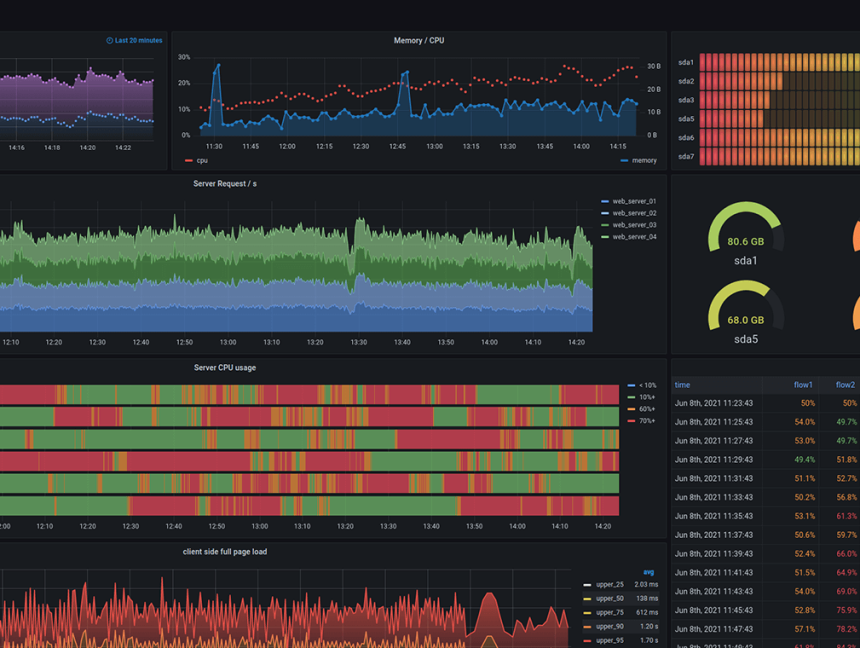Select upper_95 in the page load legend
Image resolution: width=860 pixels, height=648 pixels.
coord(610,640)
